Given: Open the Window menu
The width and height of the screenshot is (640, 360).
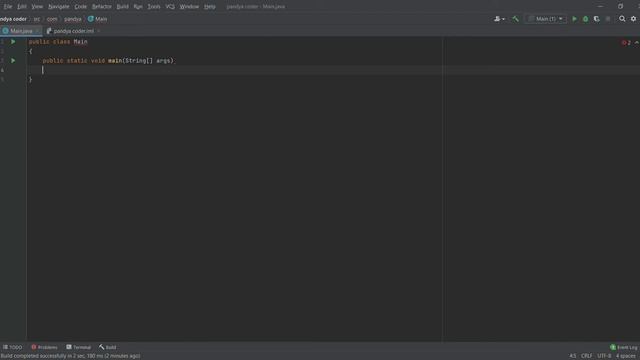Looking at the screenshot, I should tap(189, 7).
